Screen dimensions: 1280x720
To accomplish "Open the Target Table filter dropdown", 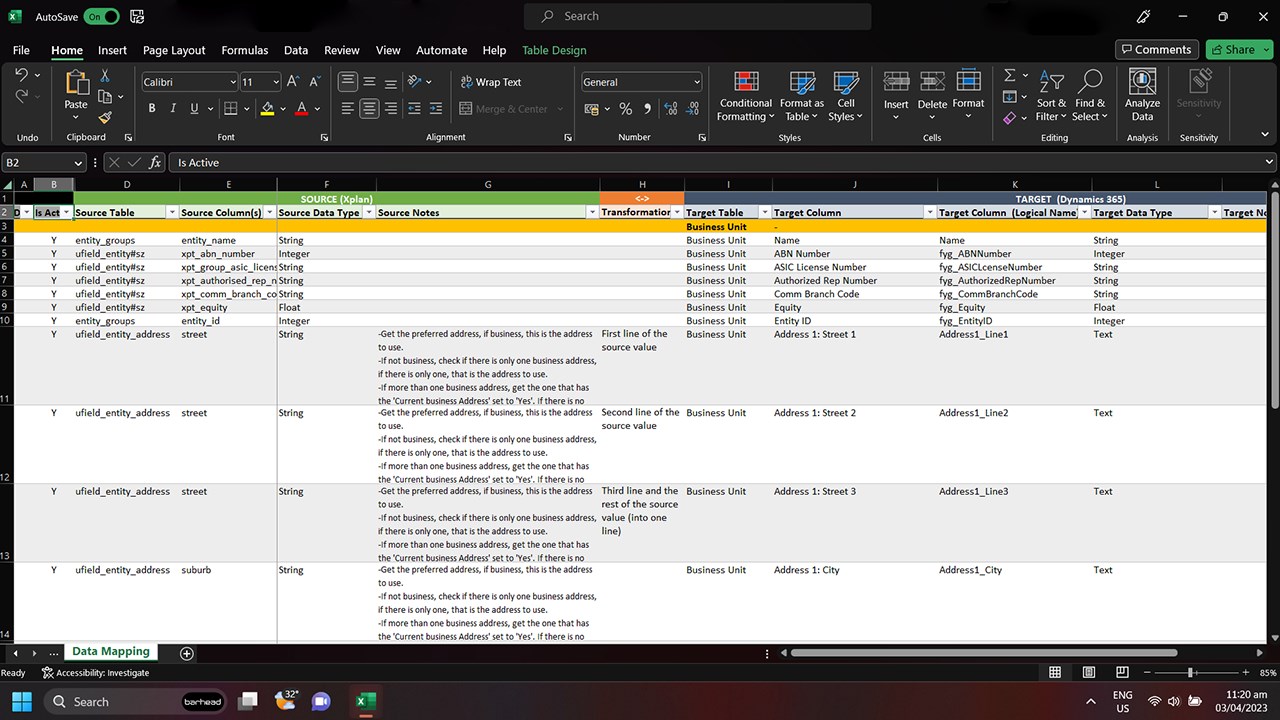I will 764,212.
